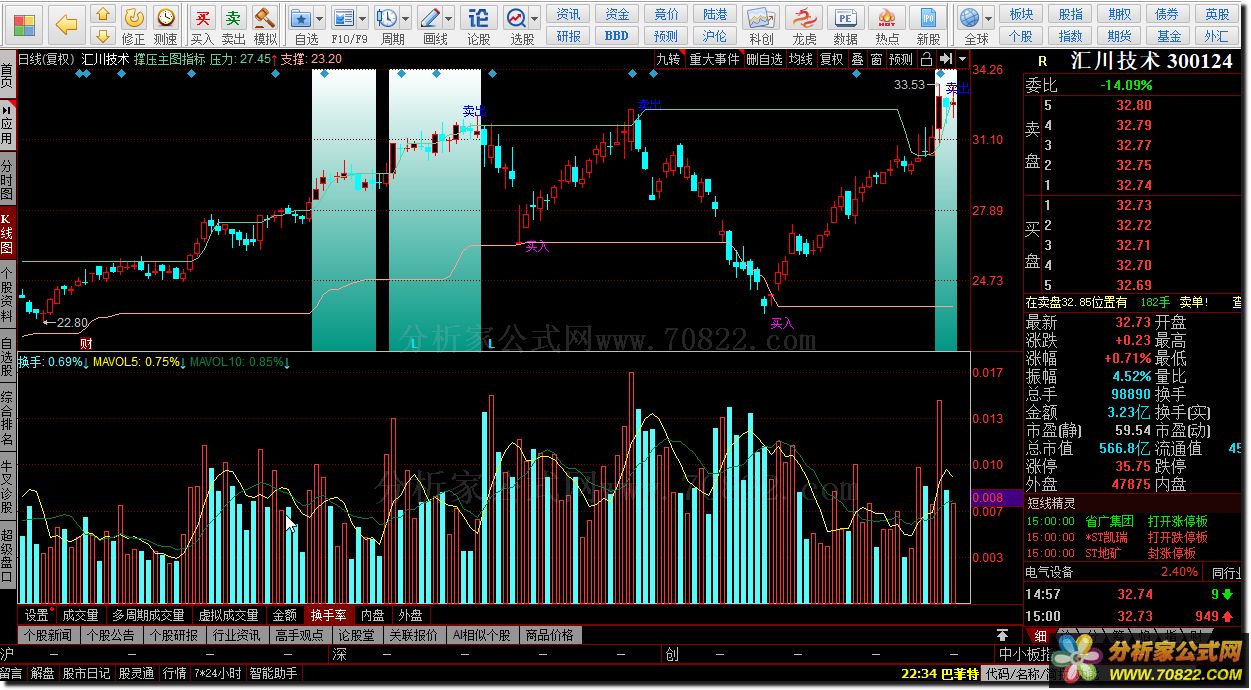The height and width of the screenshot is (690, 1251).
Task: Expand the 选股 dropdown arrow
Action: click(535, 19)
